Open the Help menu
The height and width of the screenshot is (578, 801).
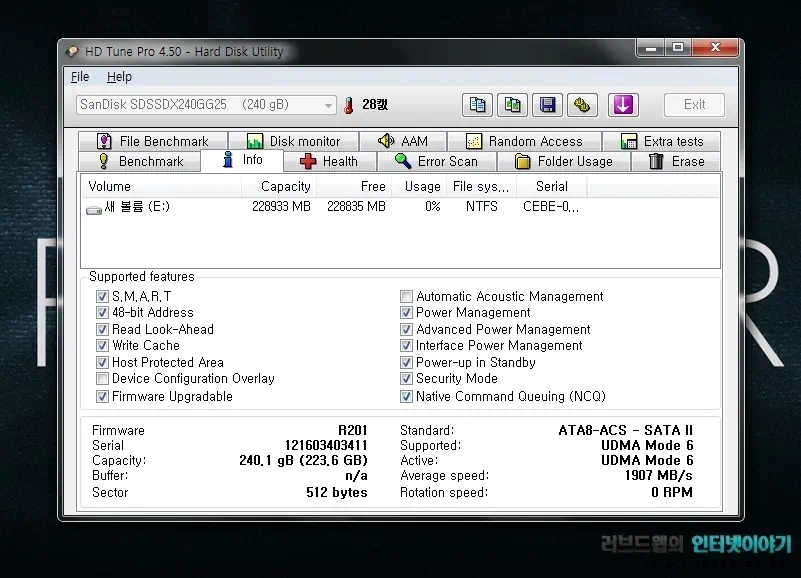tap(119, 76)
